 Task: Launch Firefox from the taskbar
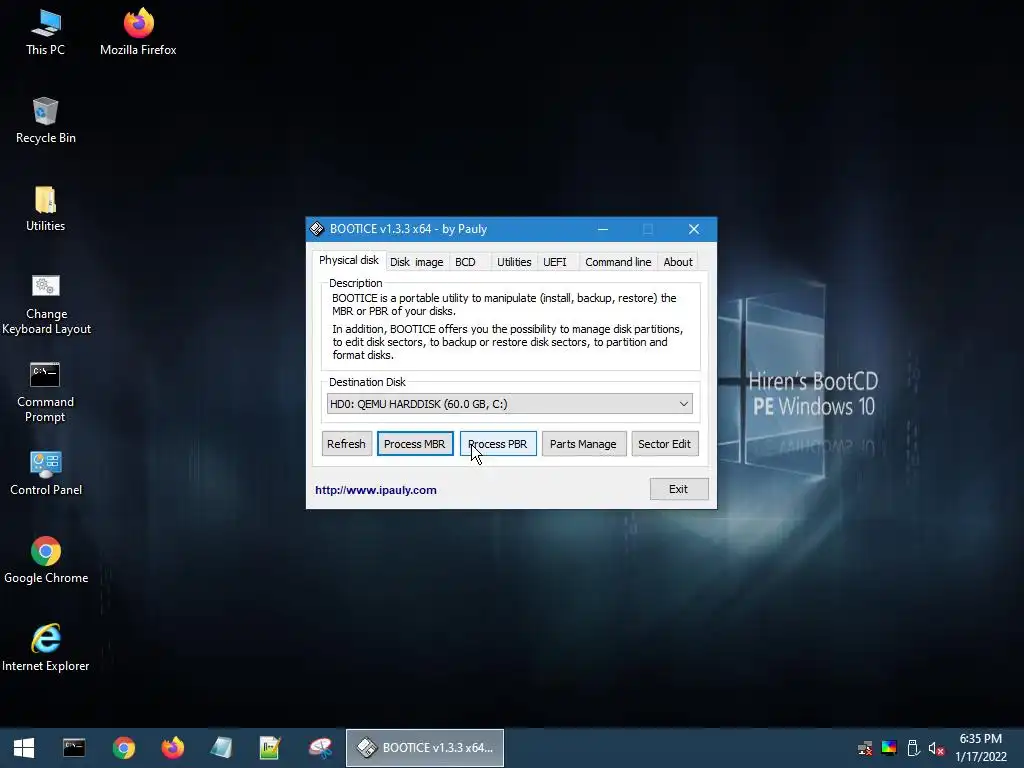(173, 748)
